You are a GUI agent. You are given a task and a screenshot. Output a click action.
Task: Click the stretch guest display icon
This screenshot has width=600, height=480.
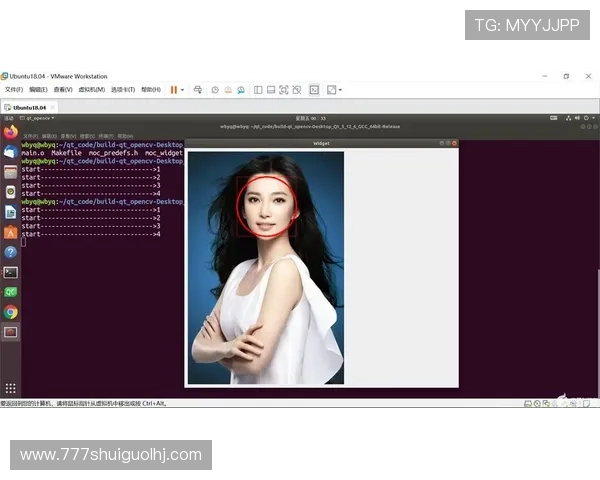point(331,90)
